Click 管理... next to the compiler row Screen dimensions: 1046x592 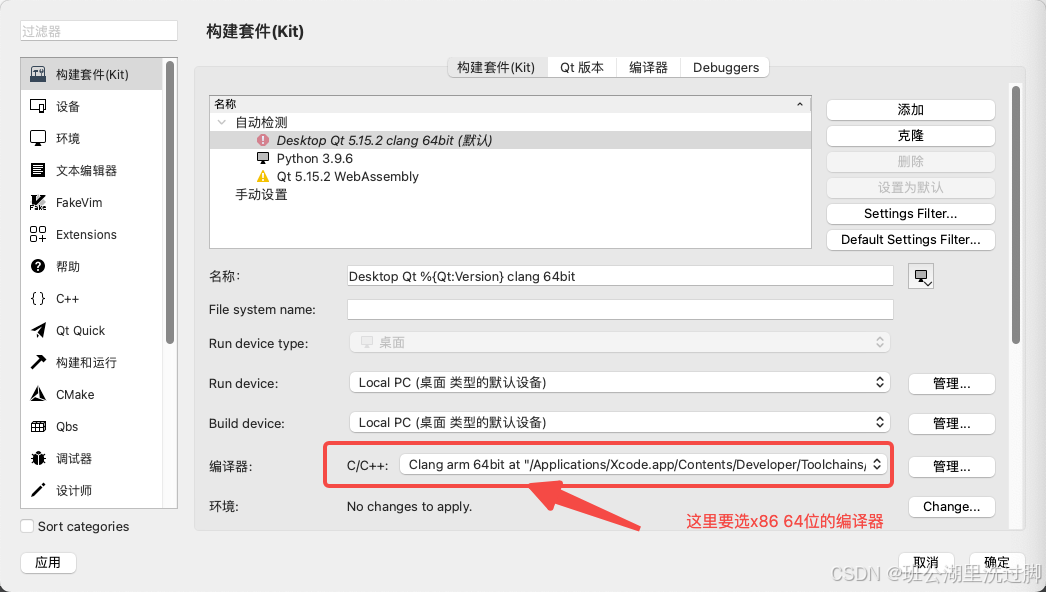point(951,467)
